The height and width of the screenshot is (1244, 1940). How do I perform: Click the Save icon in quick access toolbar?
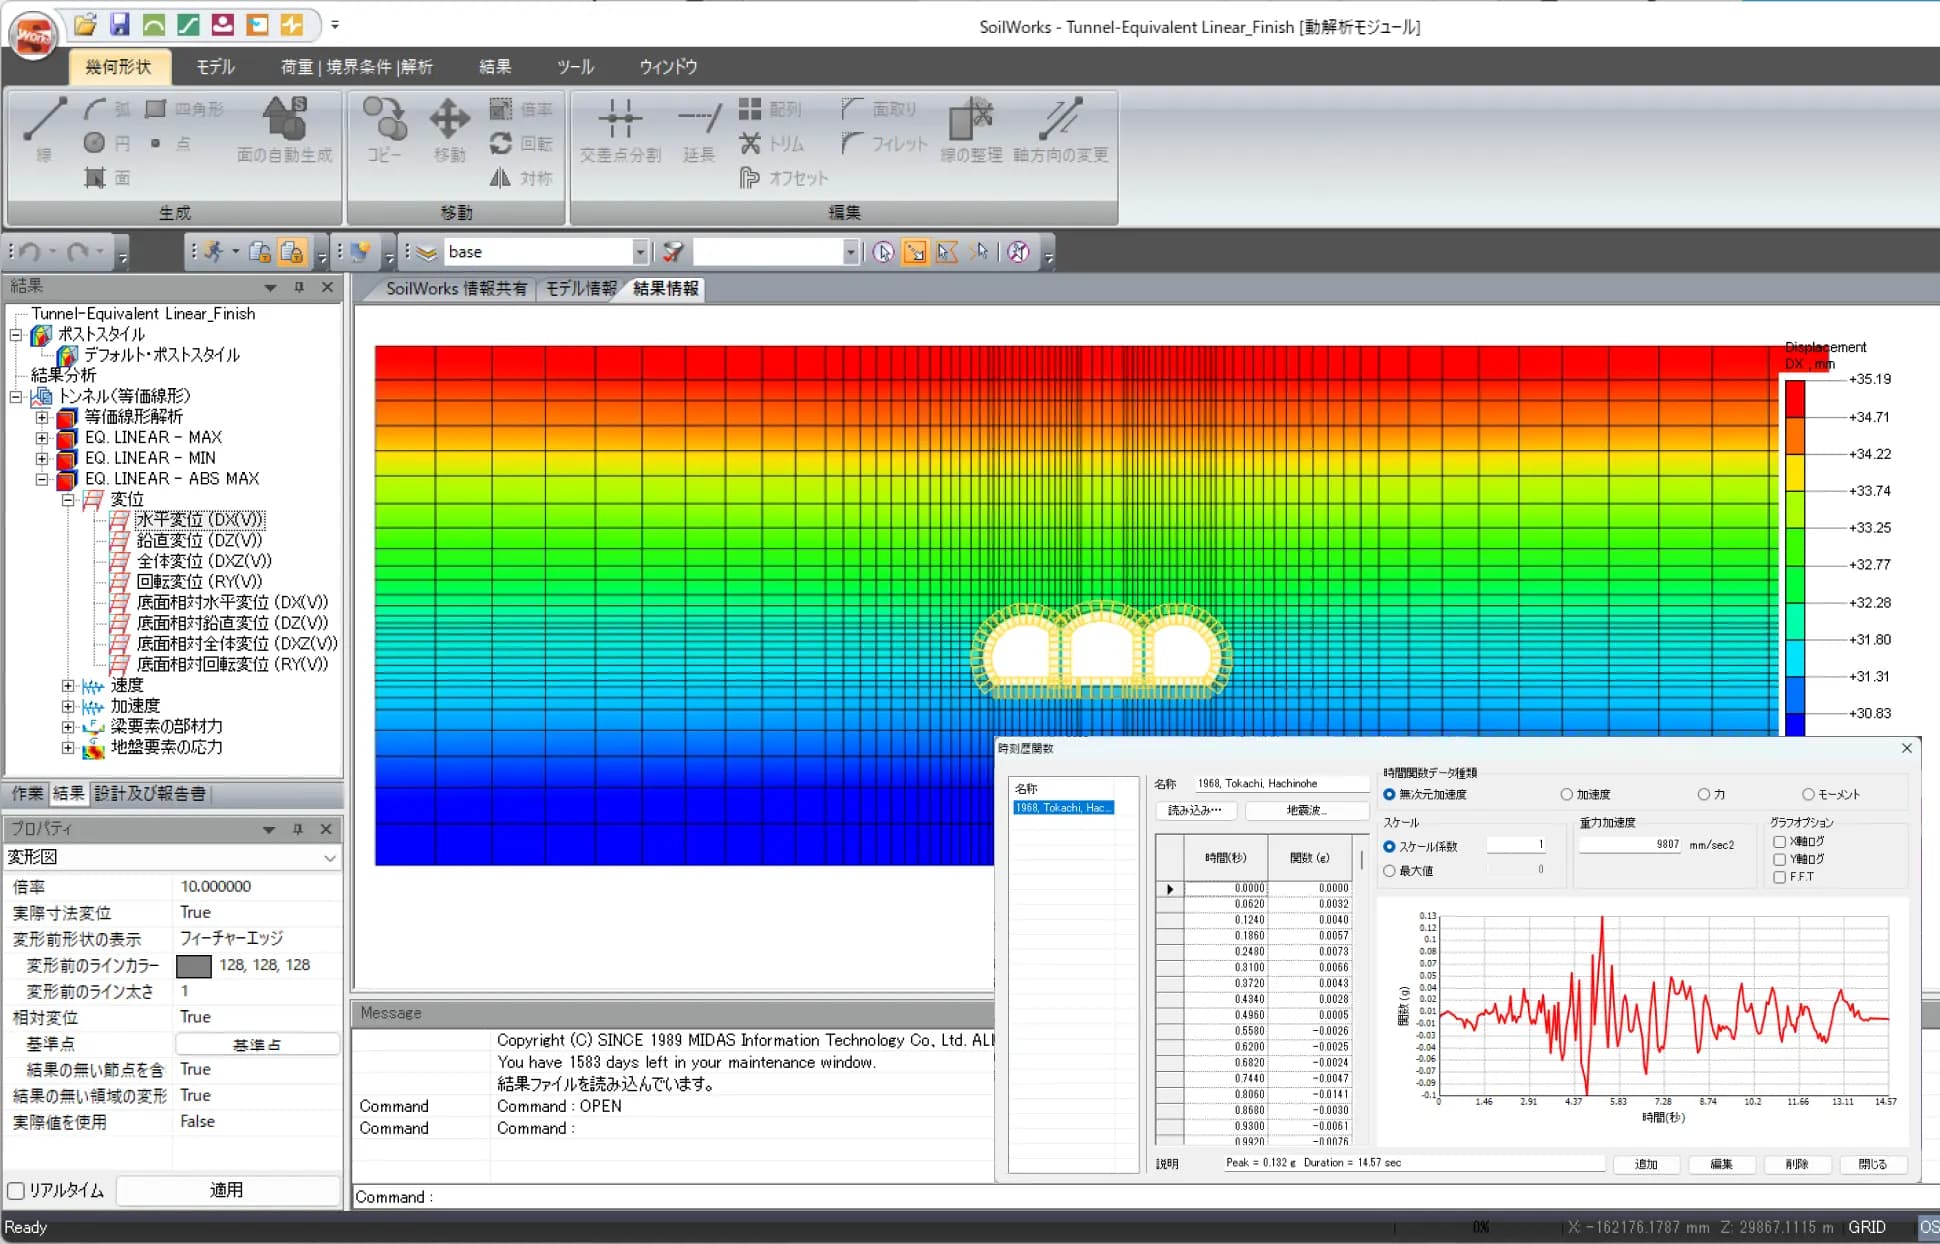pyautogui.click(x=120, y=24)
